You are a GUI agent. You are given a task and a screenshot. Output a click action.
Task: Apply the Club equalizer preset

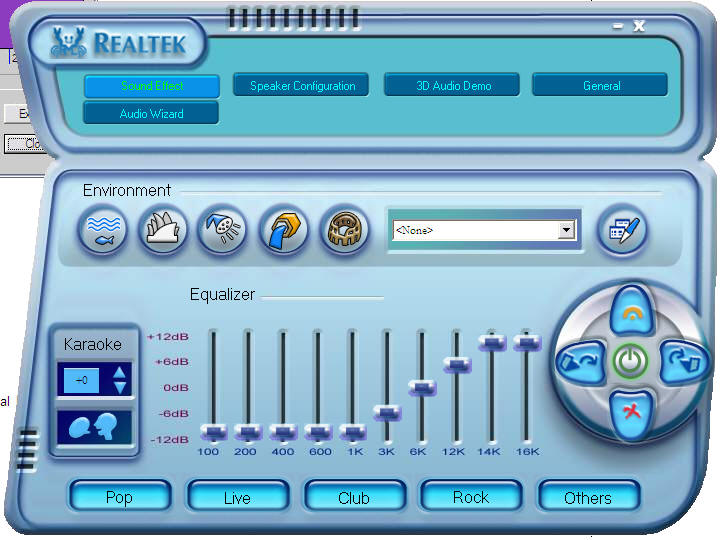(x=354, y=497)
